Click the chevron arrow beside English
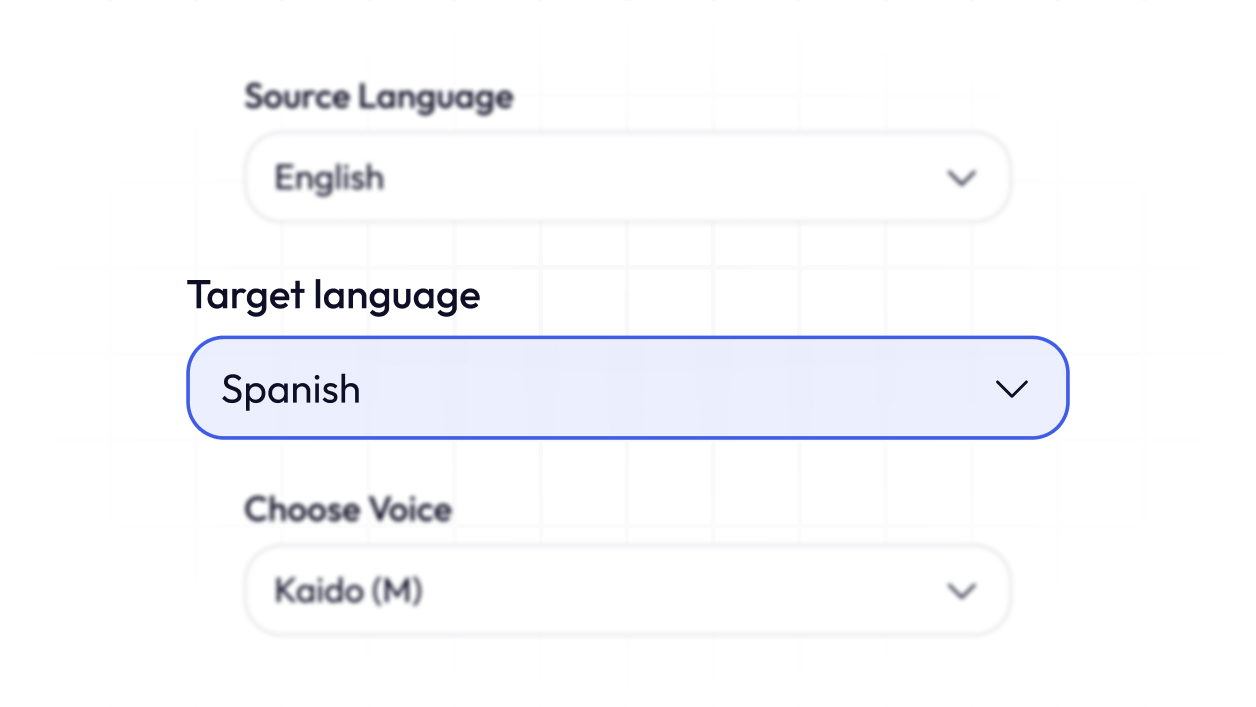Viewport: 1256px width, 707px height. pos(961,178)
